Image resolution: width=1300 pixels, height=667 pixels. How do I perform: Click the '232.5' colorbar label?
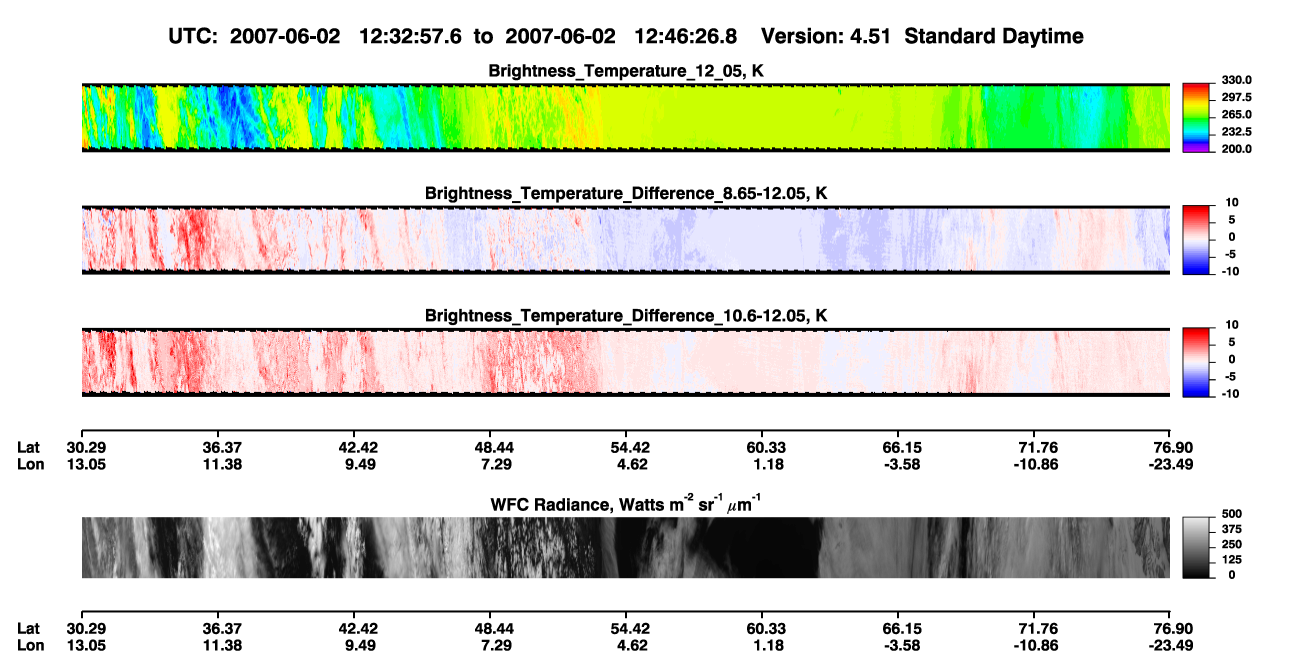(1236, 132)
